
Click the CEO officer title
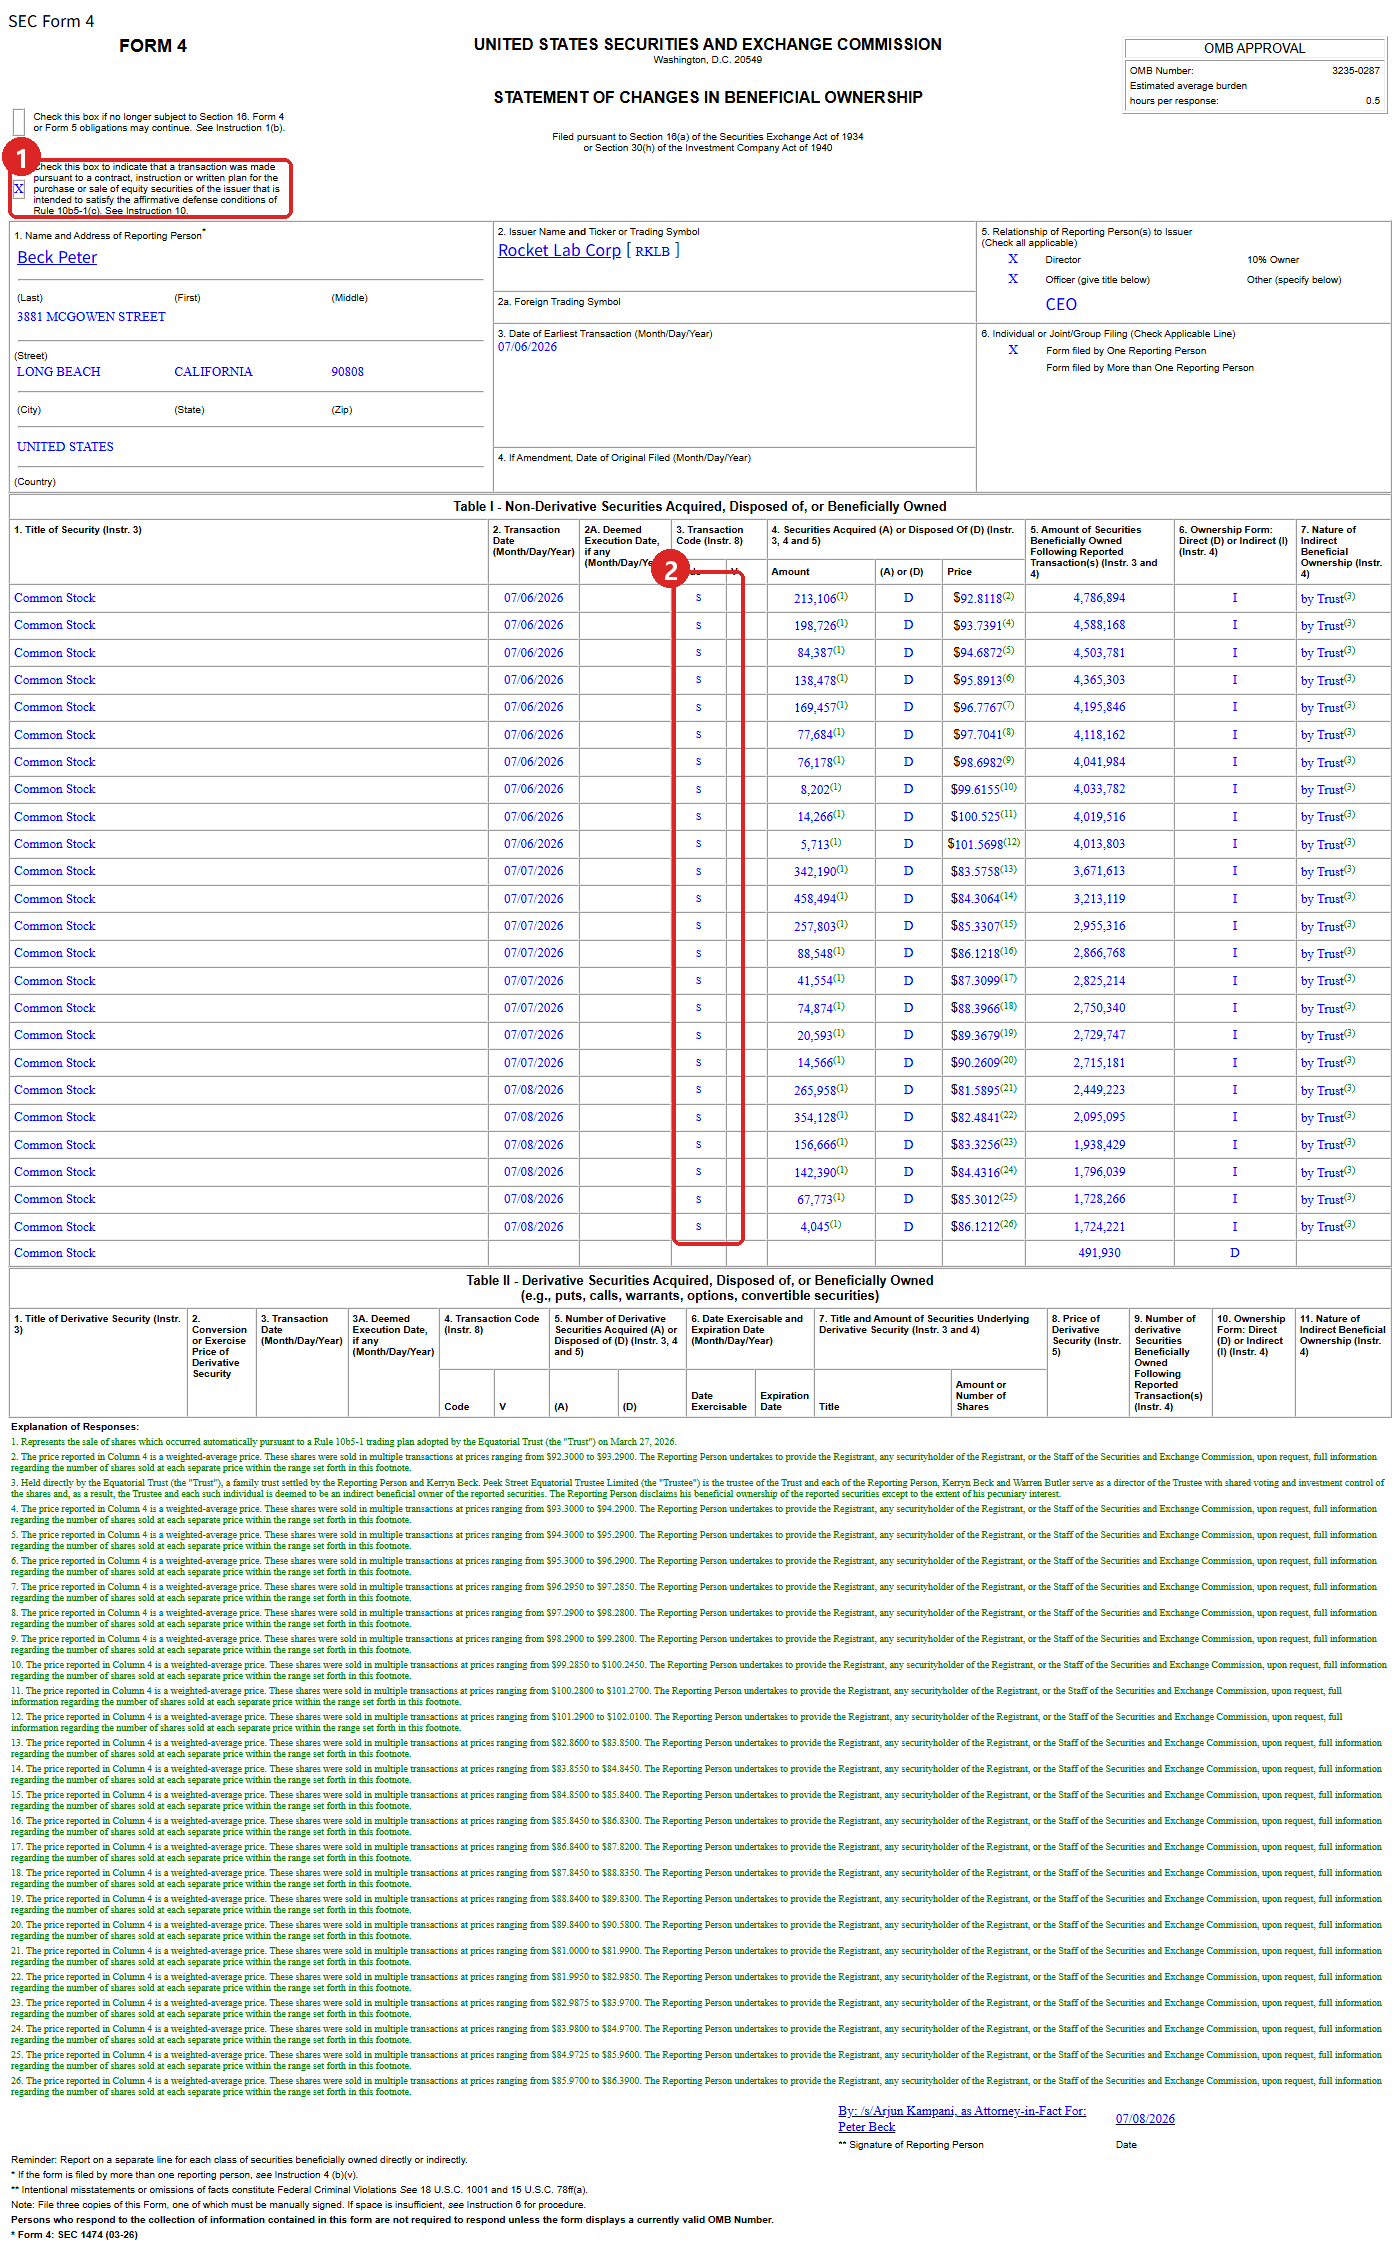click(1061, 304)
